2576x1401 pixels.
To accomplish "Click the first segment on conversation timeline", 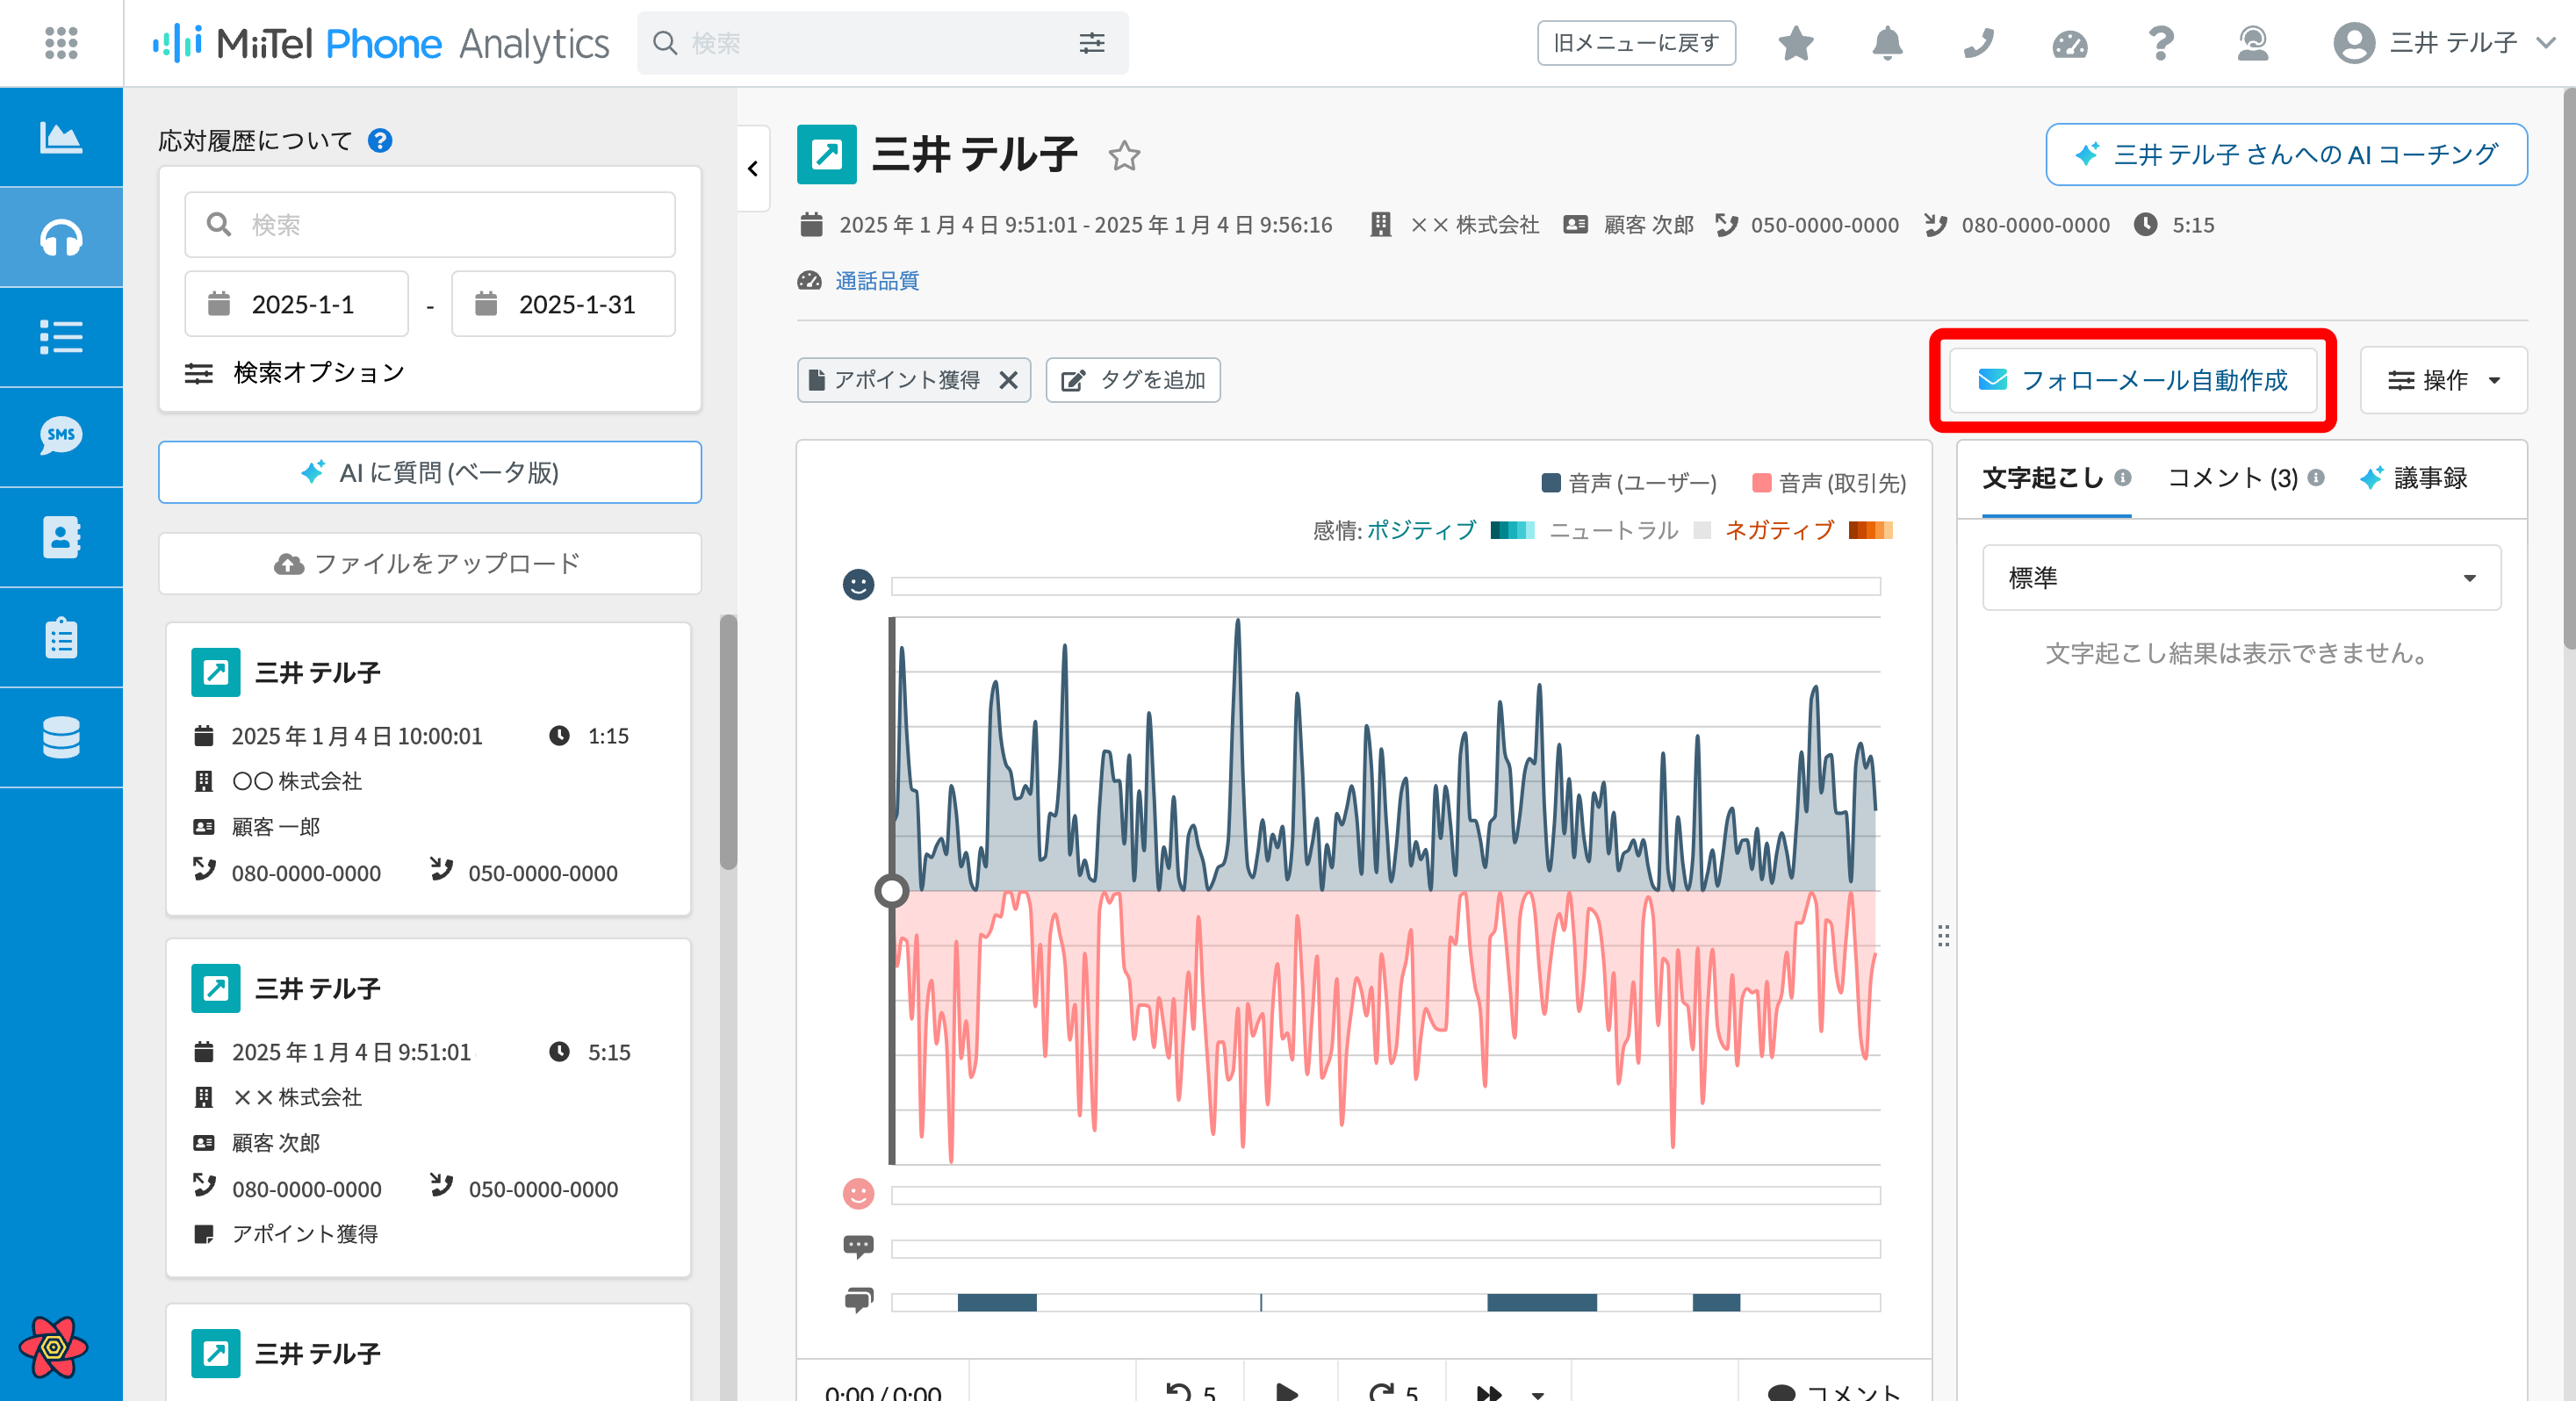I will tap(997, 1302).
